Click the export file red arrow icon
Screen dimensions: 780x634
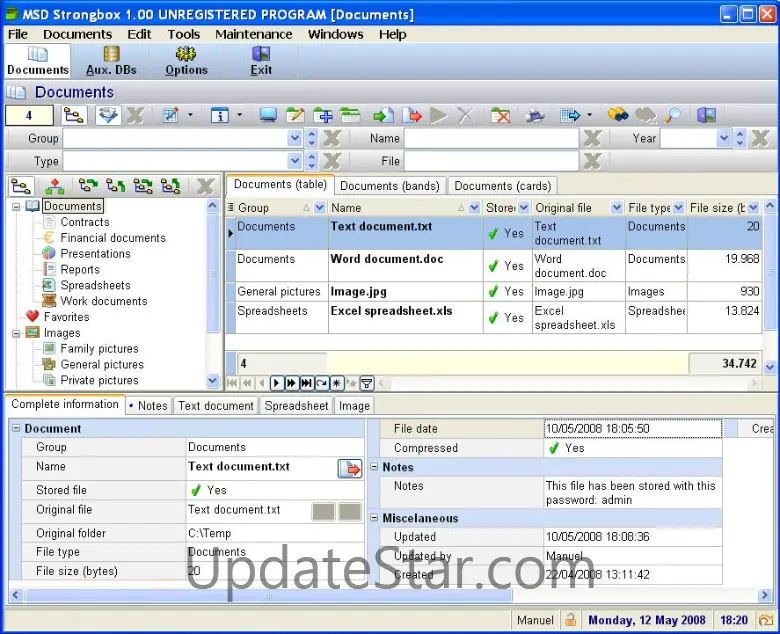click(412, 116)
